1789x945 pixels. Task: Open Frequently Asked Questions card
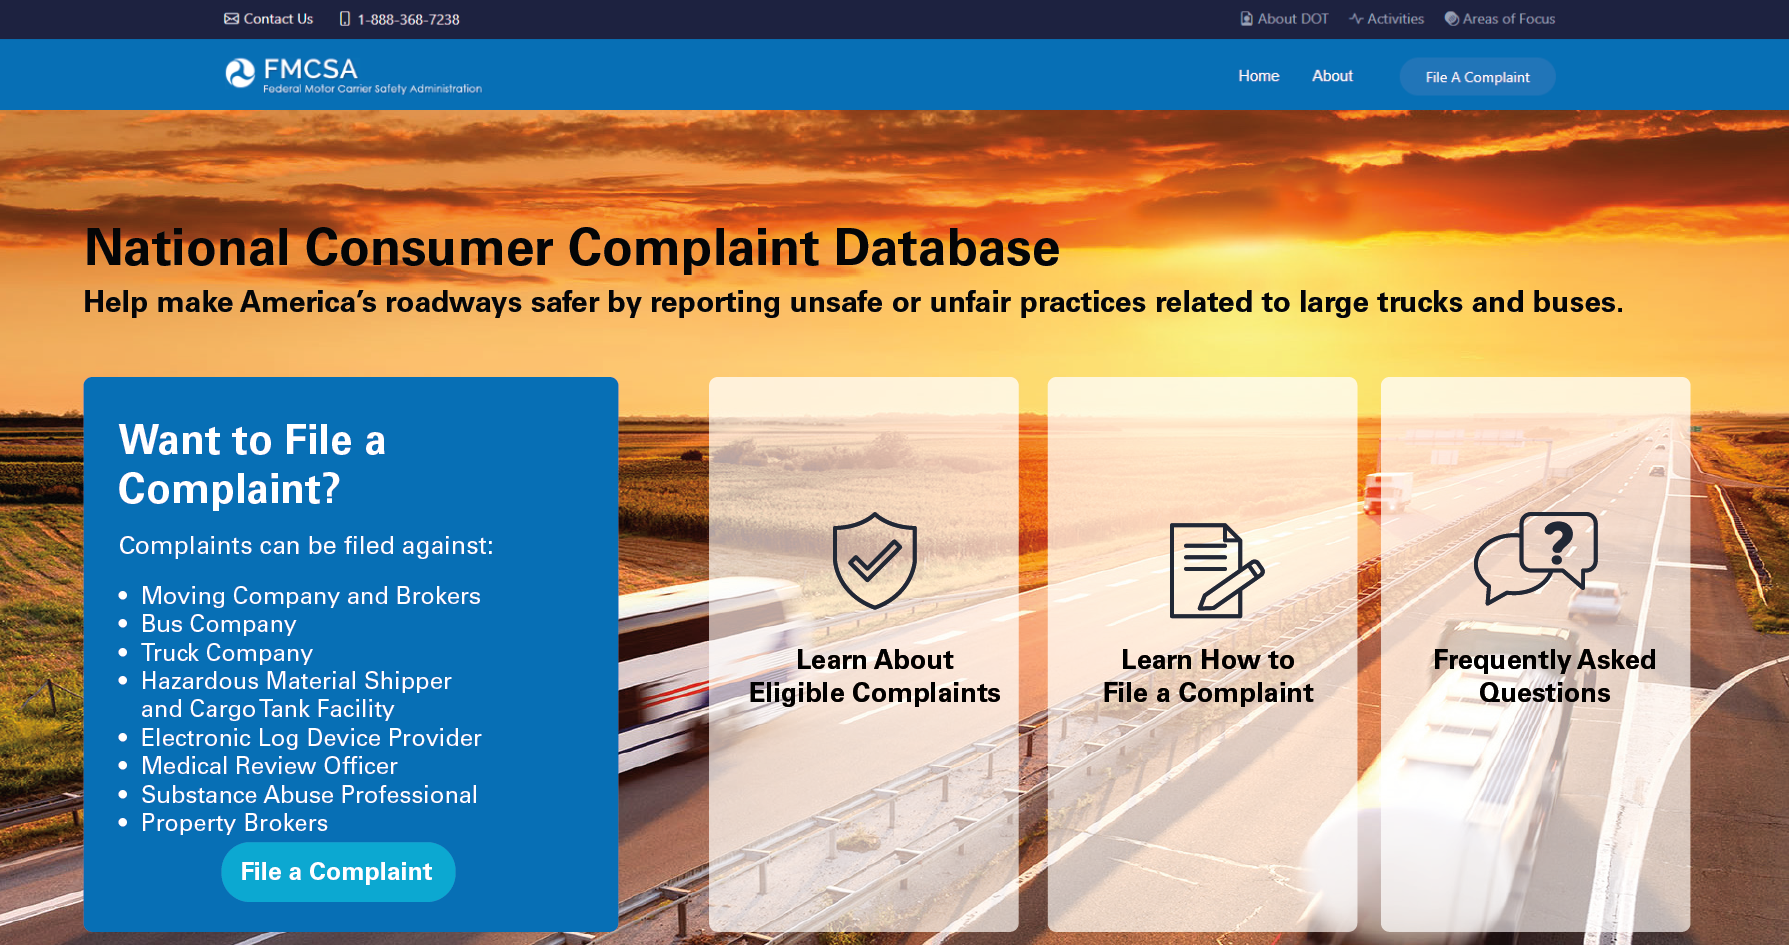coord(1536,654)
